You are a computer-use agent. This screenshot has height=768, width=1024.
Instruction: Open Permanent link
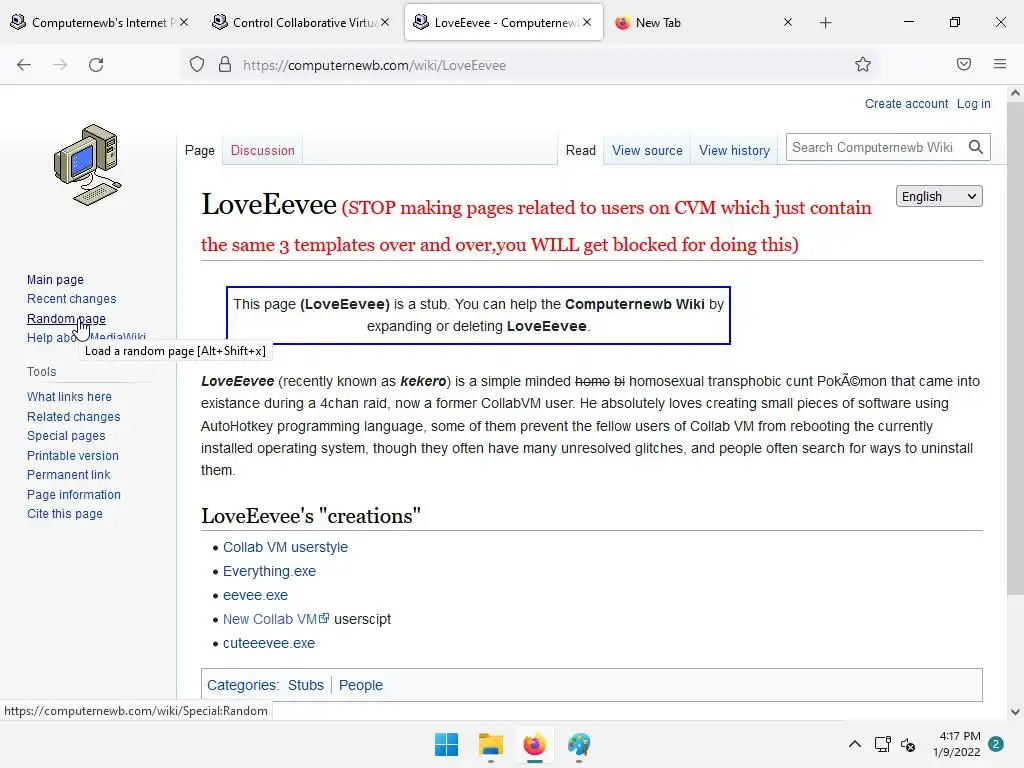tap(69, 475)
